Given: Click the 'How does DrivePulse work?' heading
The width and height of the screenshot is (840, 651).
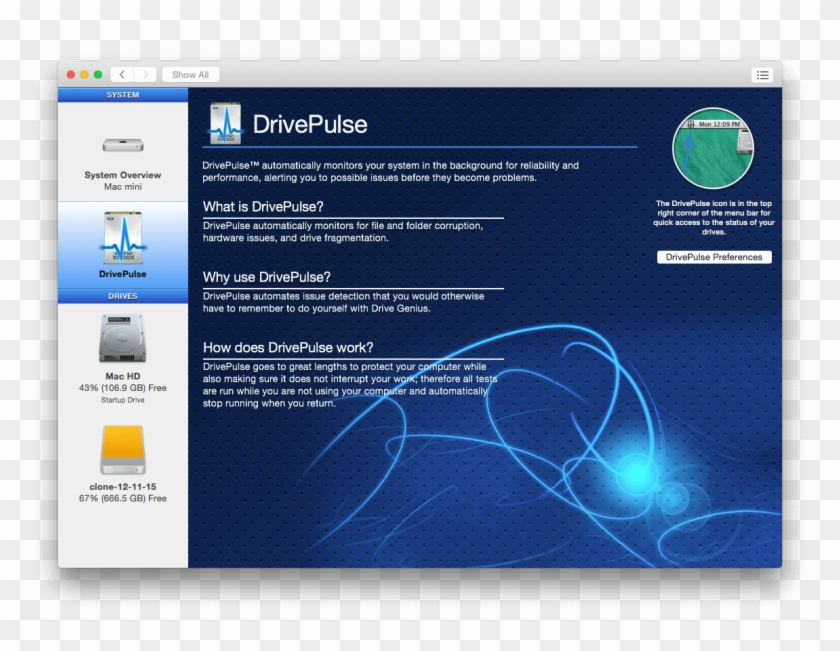Looking at the screenshot, I should pos(288,348).
